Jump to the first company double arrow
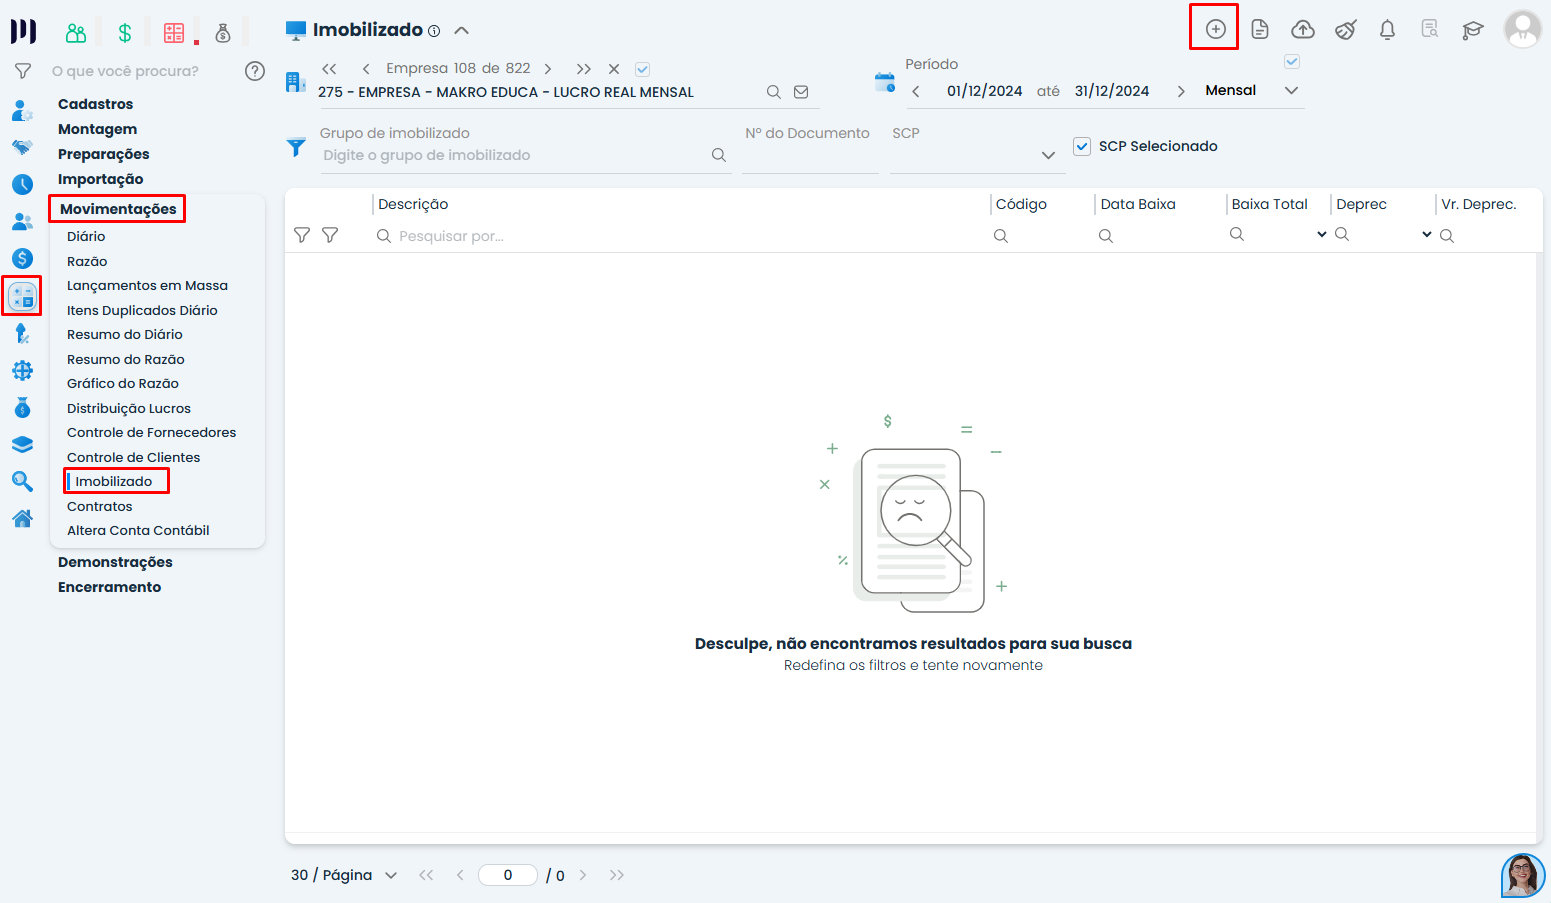This screenshot has width=1551, height=903. [329, 69]
